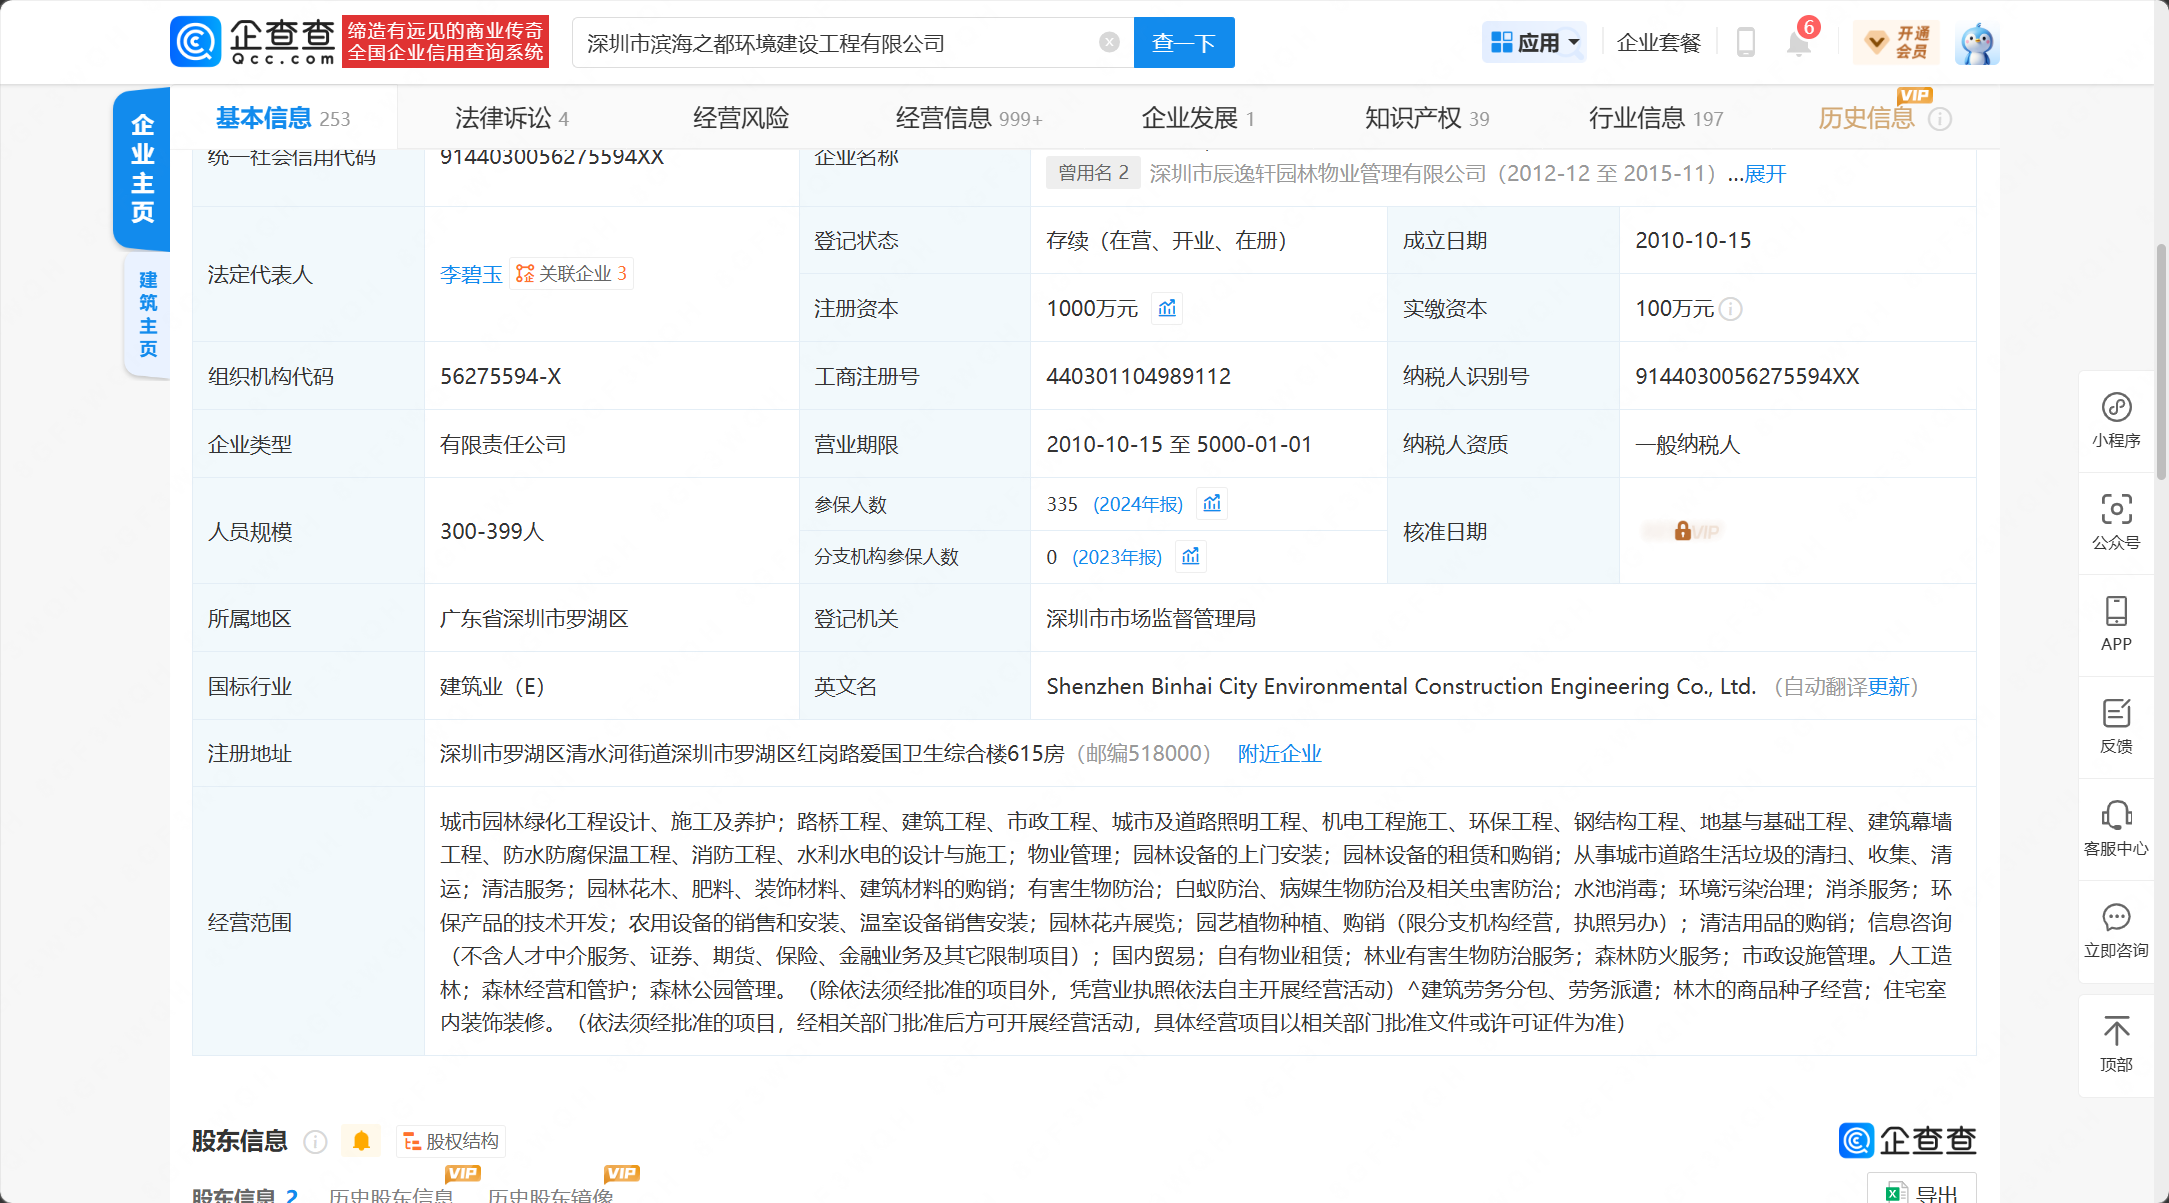Expand former names with 展开 link
Screen dimensions: 2169x1203
coord(1764,174)
